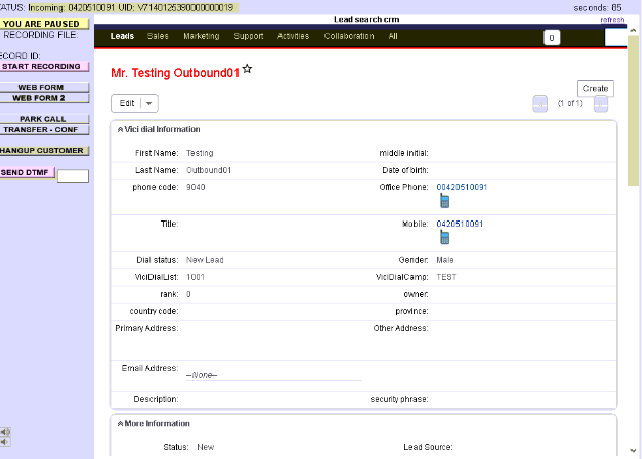Click the upper speaker volume icon

(5, 432)
